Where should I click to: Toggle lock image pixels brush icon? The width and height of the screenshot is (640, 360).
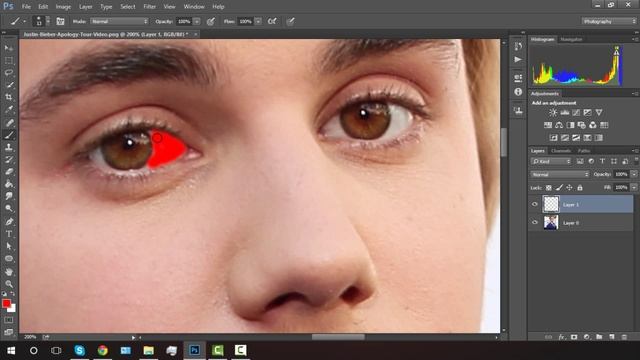tap(559, 187)
